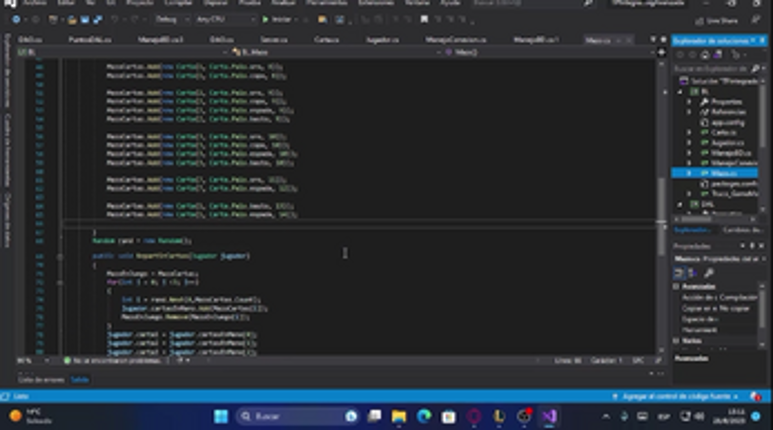Click the Open File folder icon
The height and width of the screenshot is (430, 773).
pos(72,20)
